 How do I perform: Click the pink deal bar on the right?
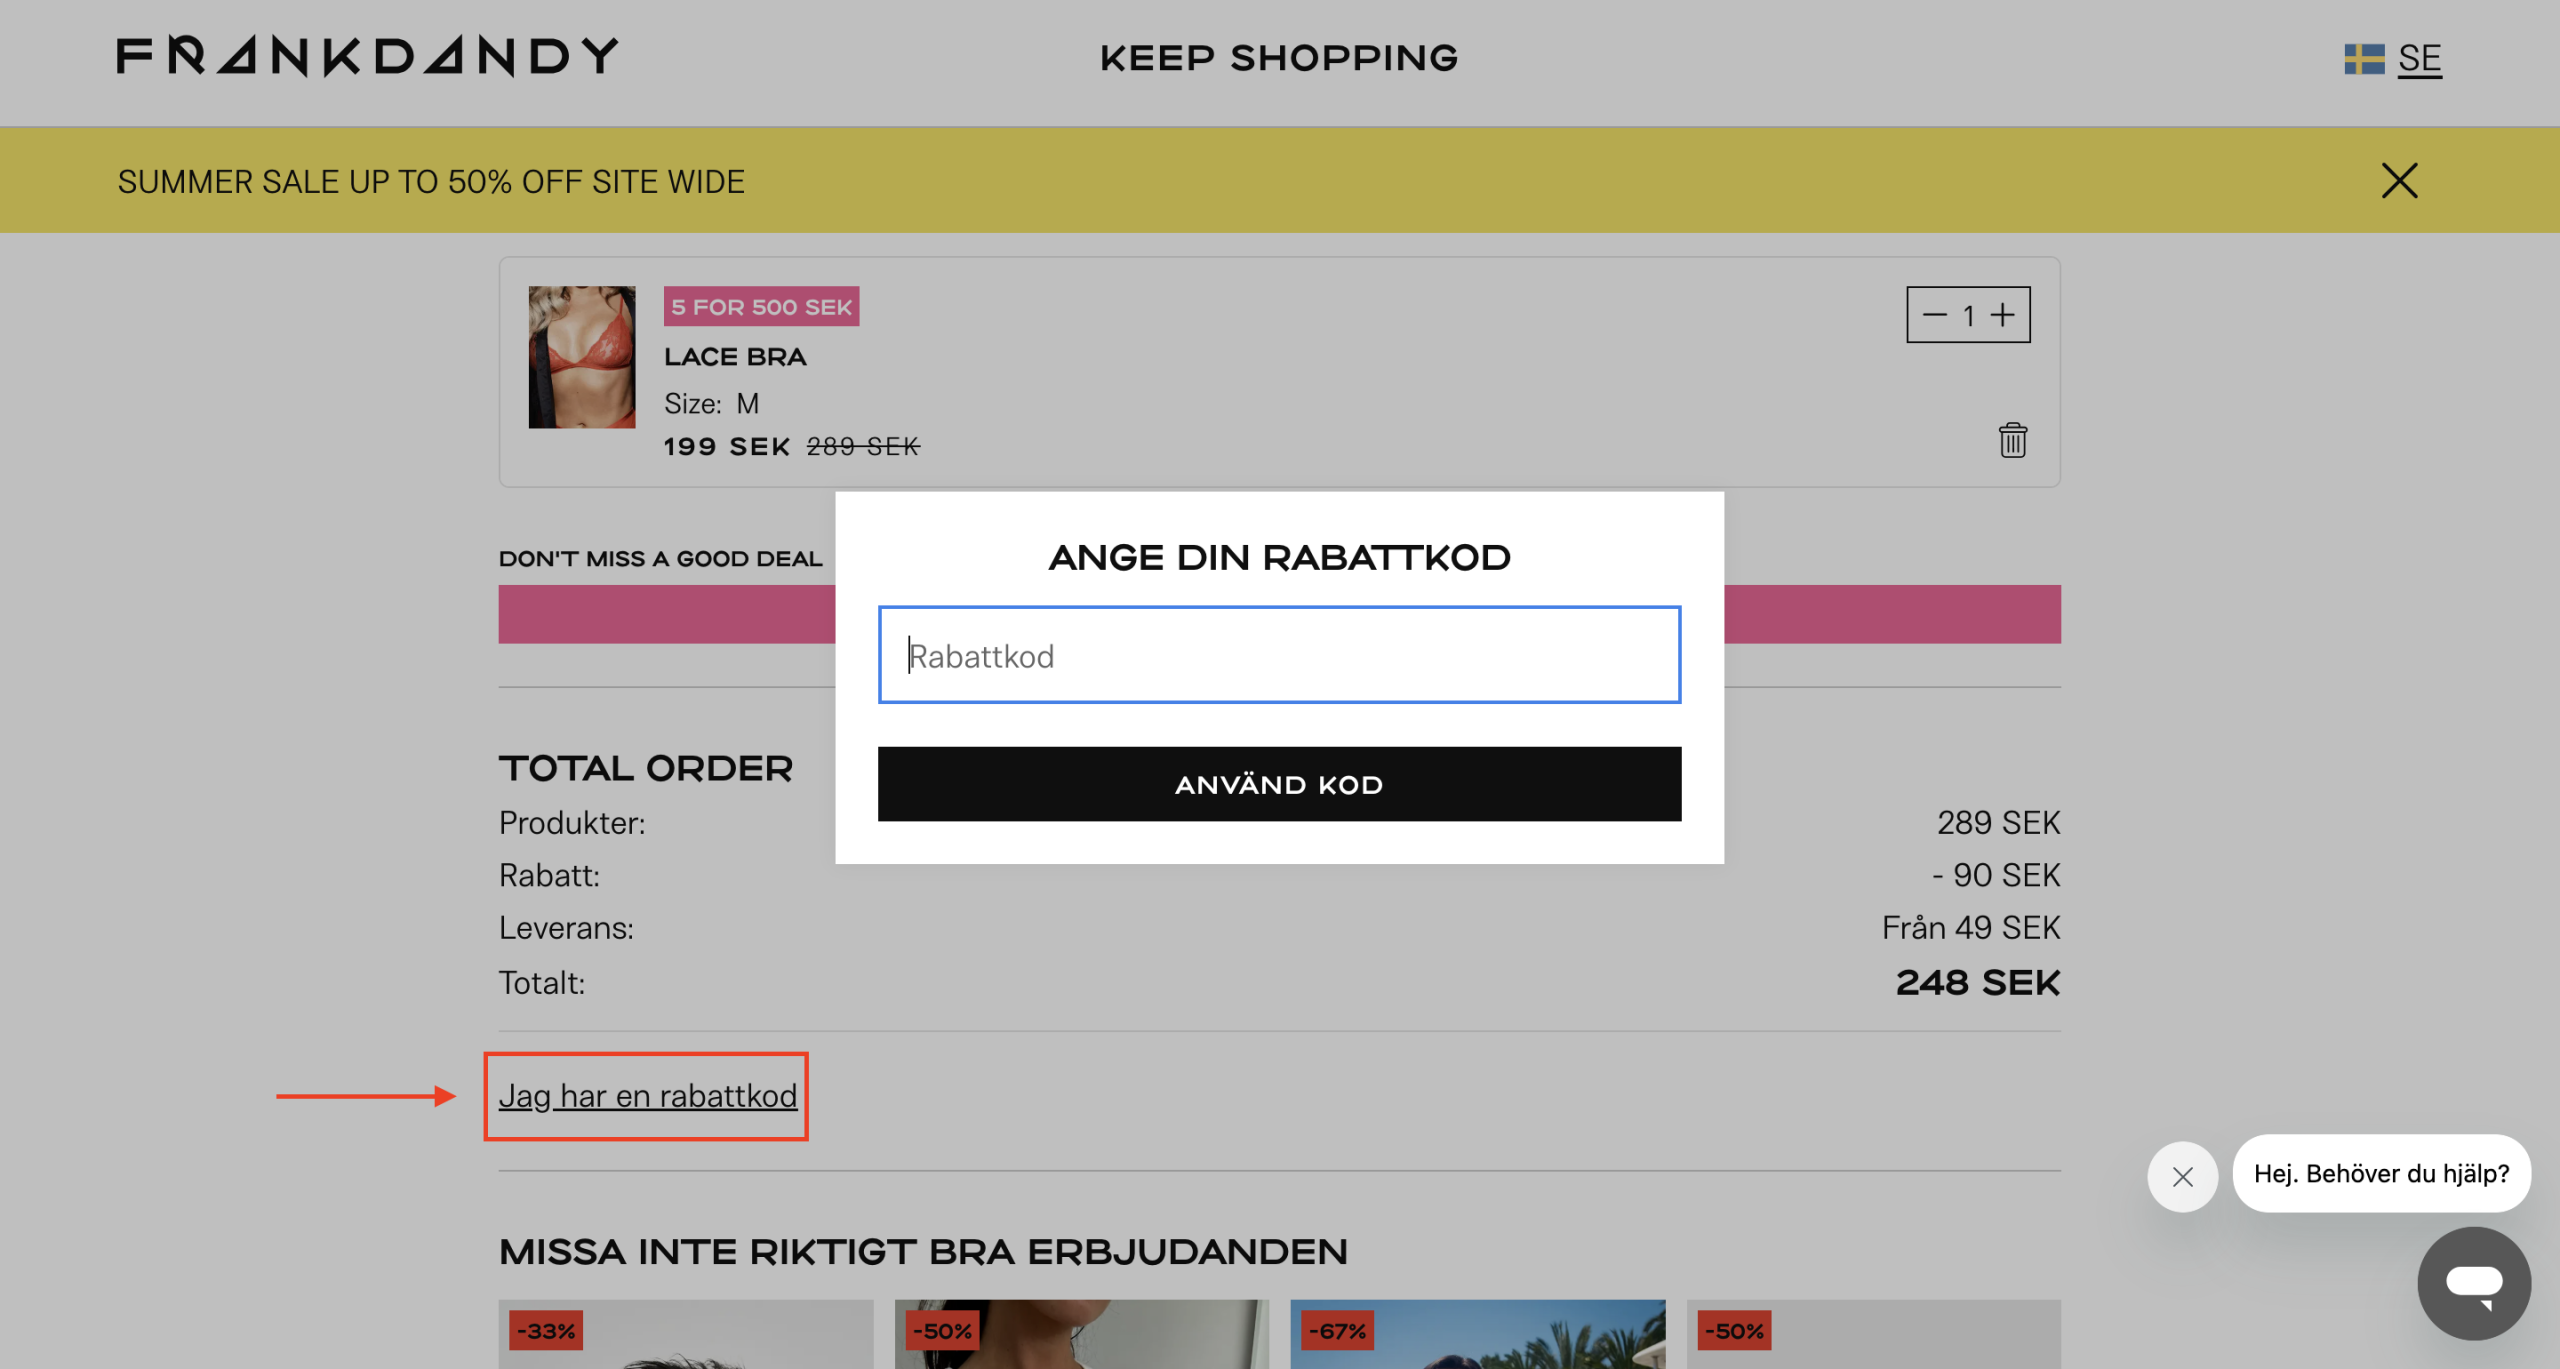(1891, 614)
